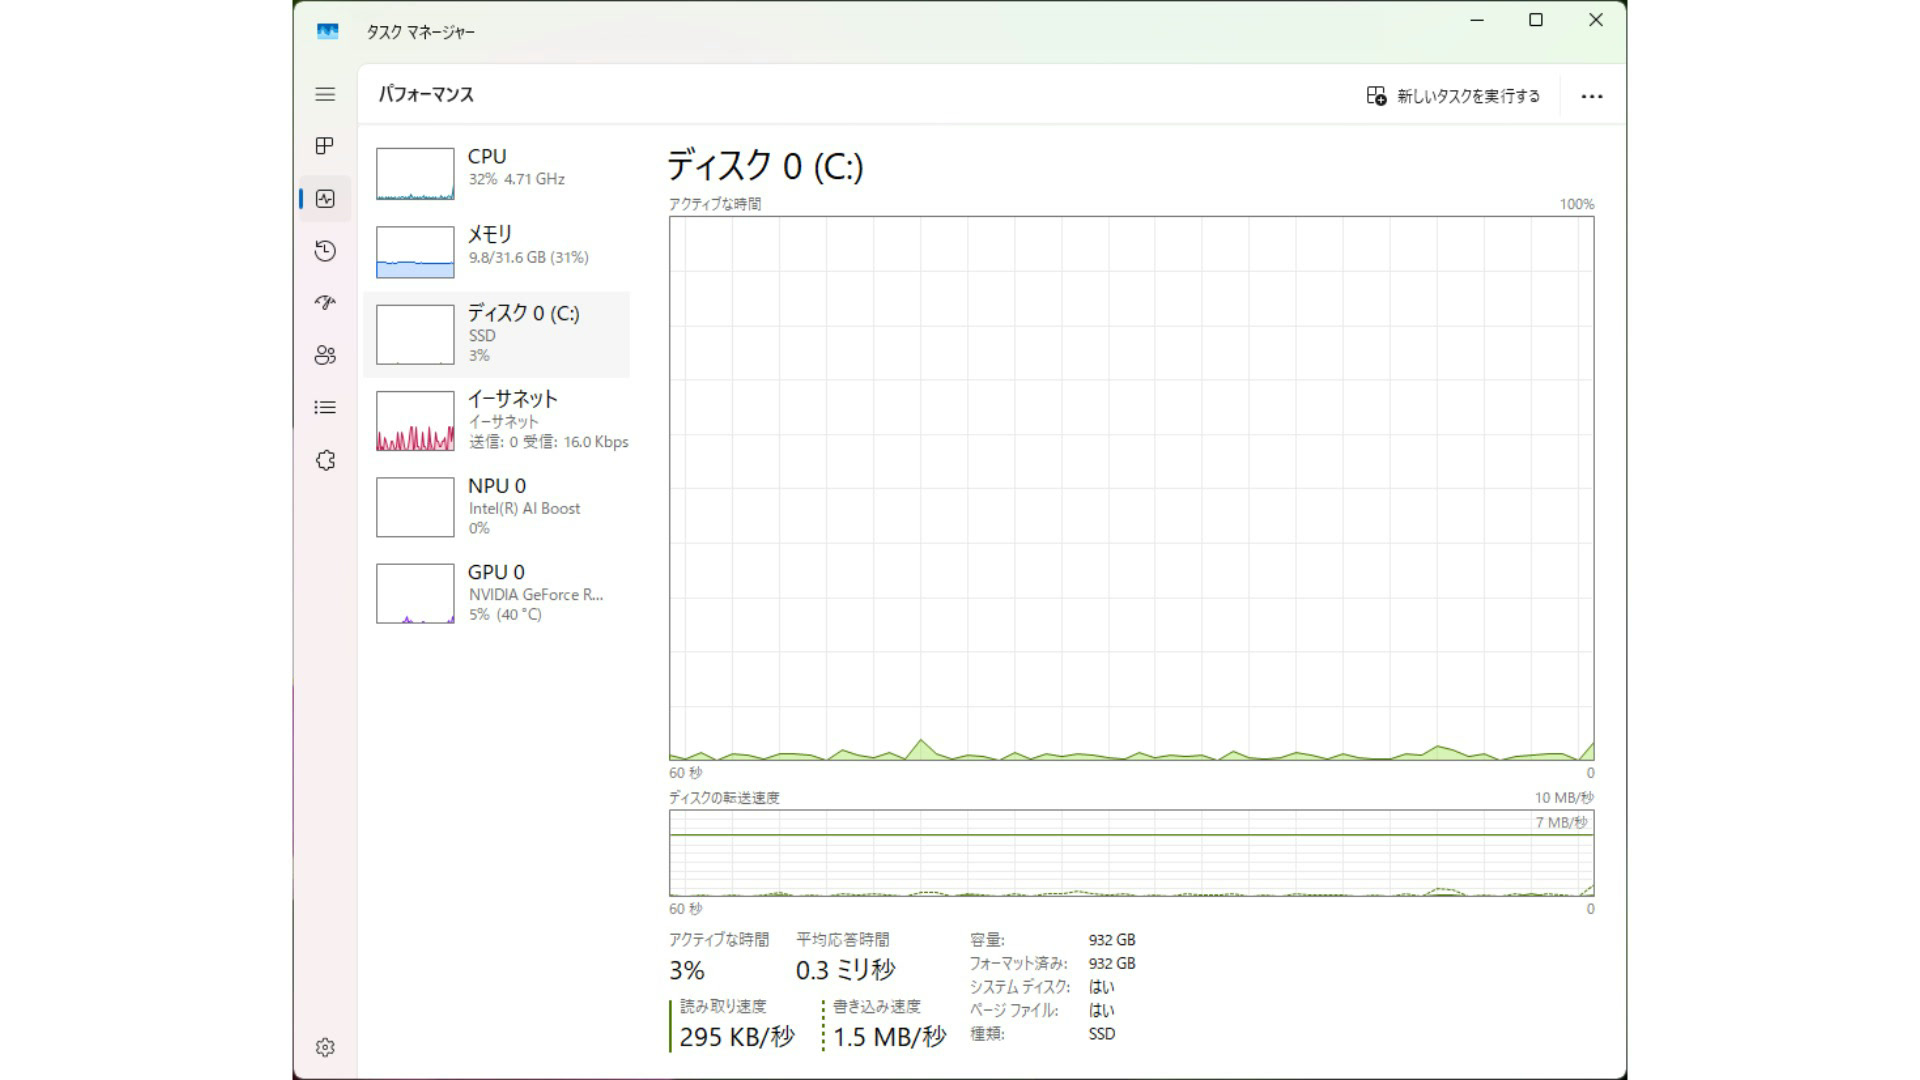This screenshot has height=1080, width=1920.
Task: Open the Services puzzle-piece icon
Action: 325,460
